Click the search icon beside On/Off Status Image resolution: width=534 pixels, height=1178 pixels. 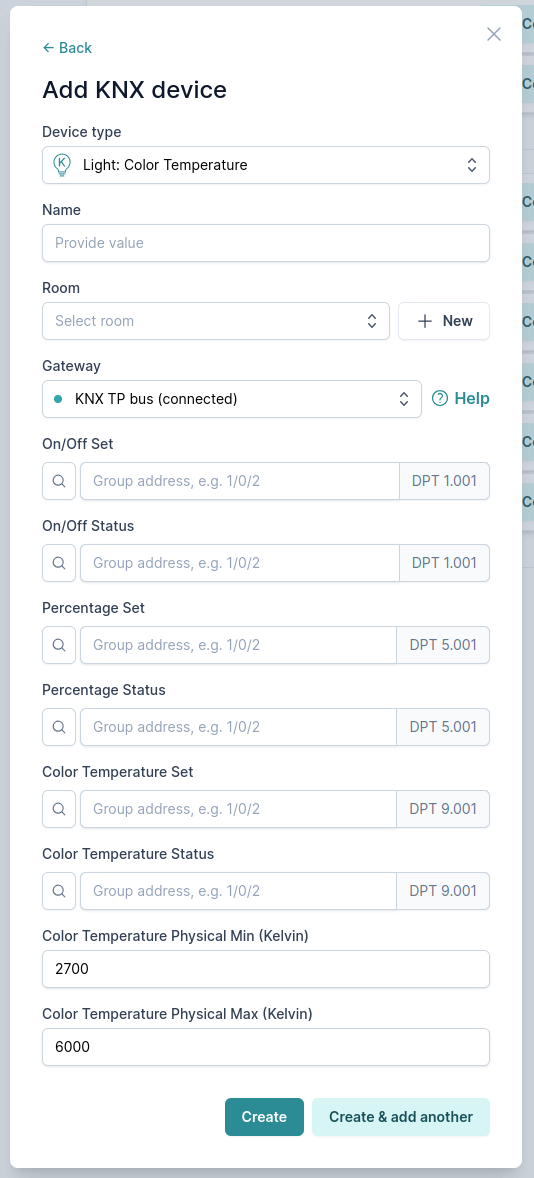[59, 563]
